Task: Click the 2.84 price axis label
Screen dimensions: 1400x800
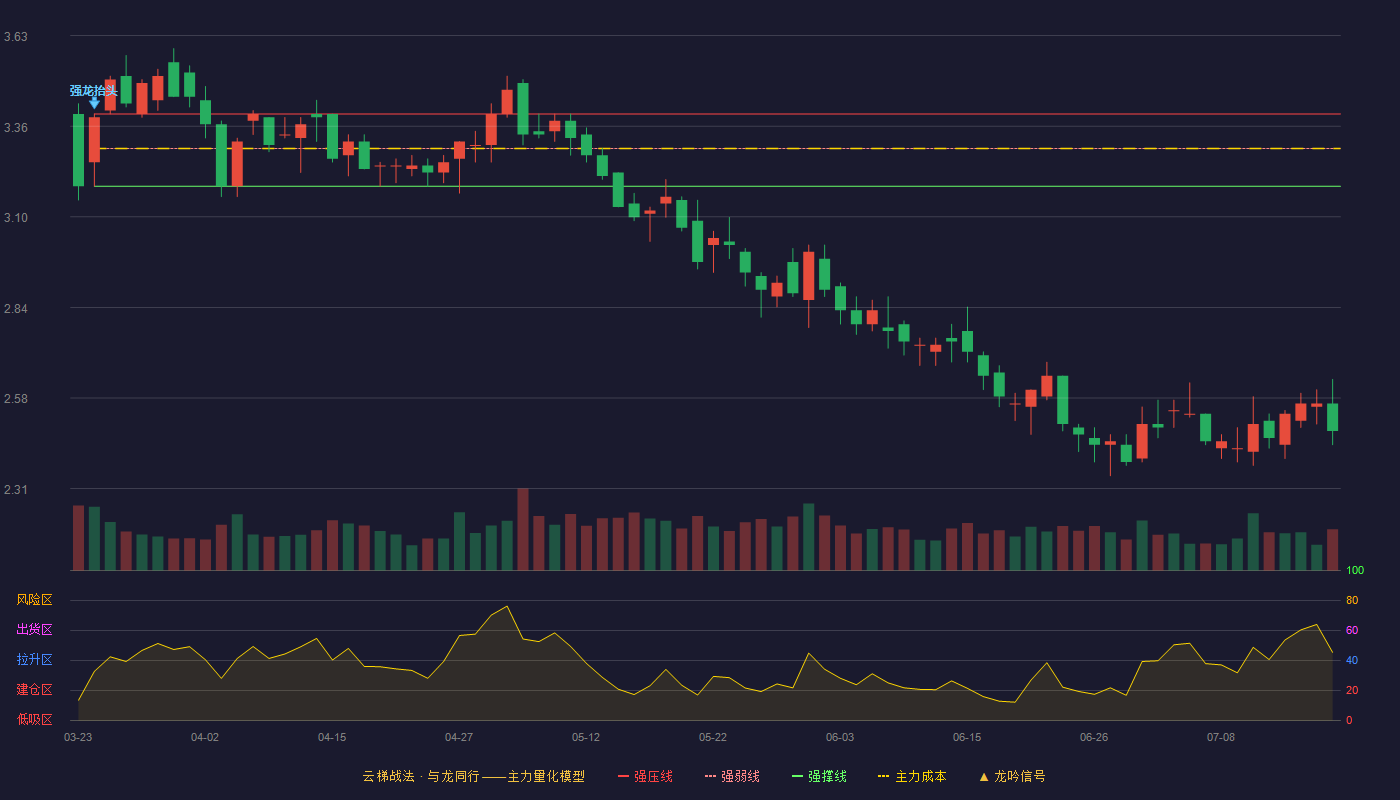Action: pyautogui.click(x=16, y=309)
